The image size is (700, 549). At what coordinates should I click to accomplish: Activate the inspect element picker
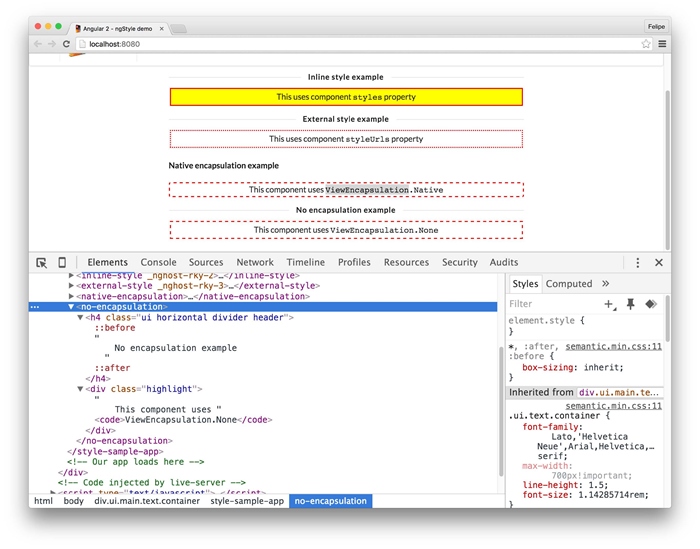point(42,262)
